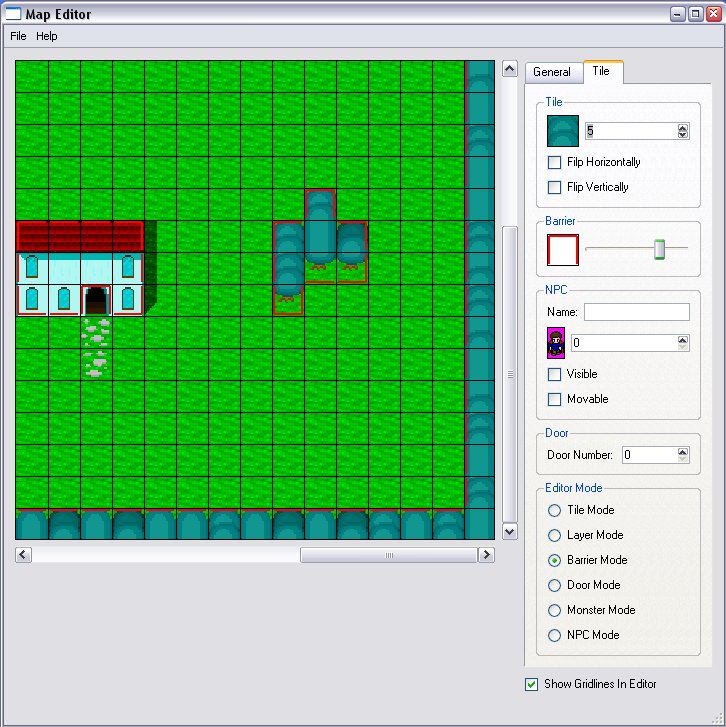Enable Flip Horizontally checkbox

click(555, 162)
